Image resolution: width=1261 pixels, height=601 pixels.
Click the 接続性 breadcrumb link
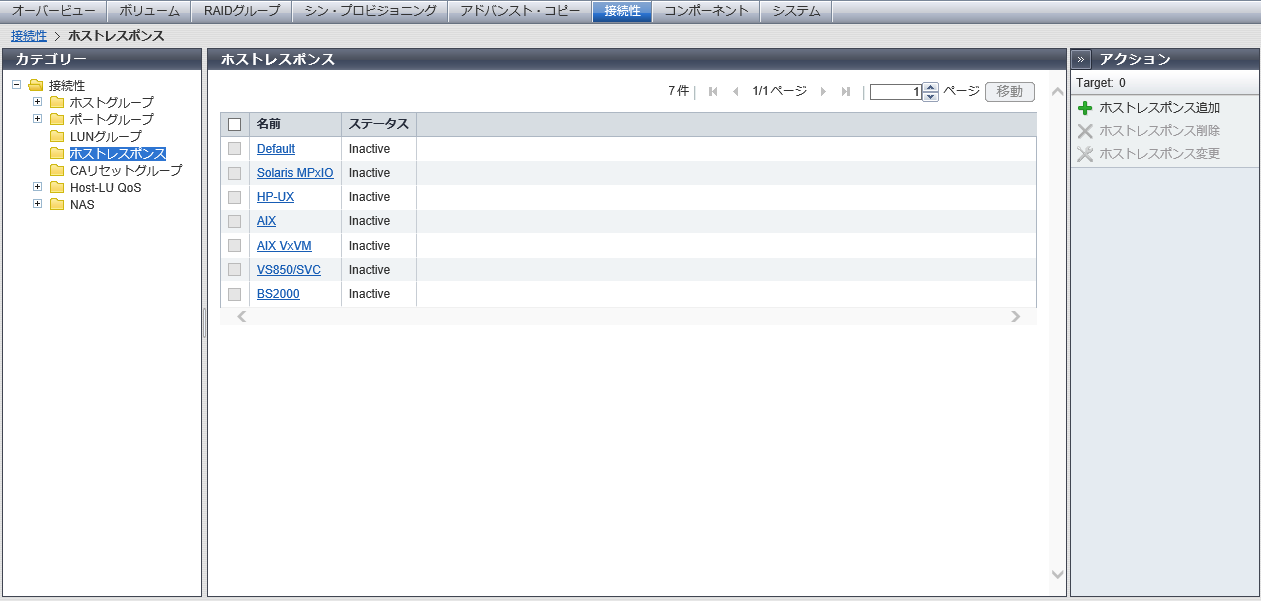tap(29, 36)
